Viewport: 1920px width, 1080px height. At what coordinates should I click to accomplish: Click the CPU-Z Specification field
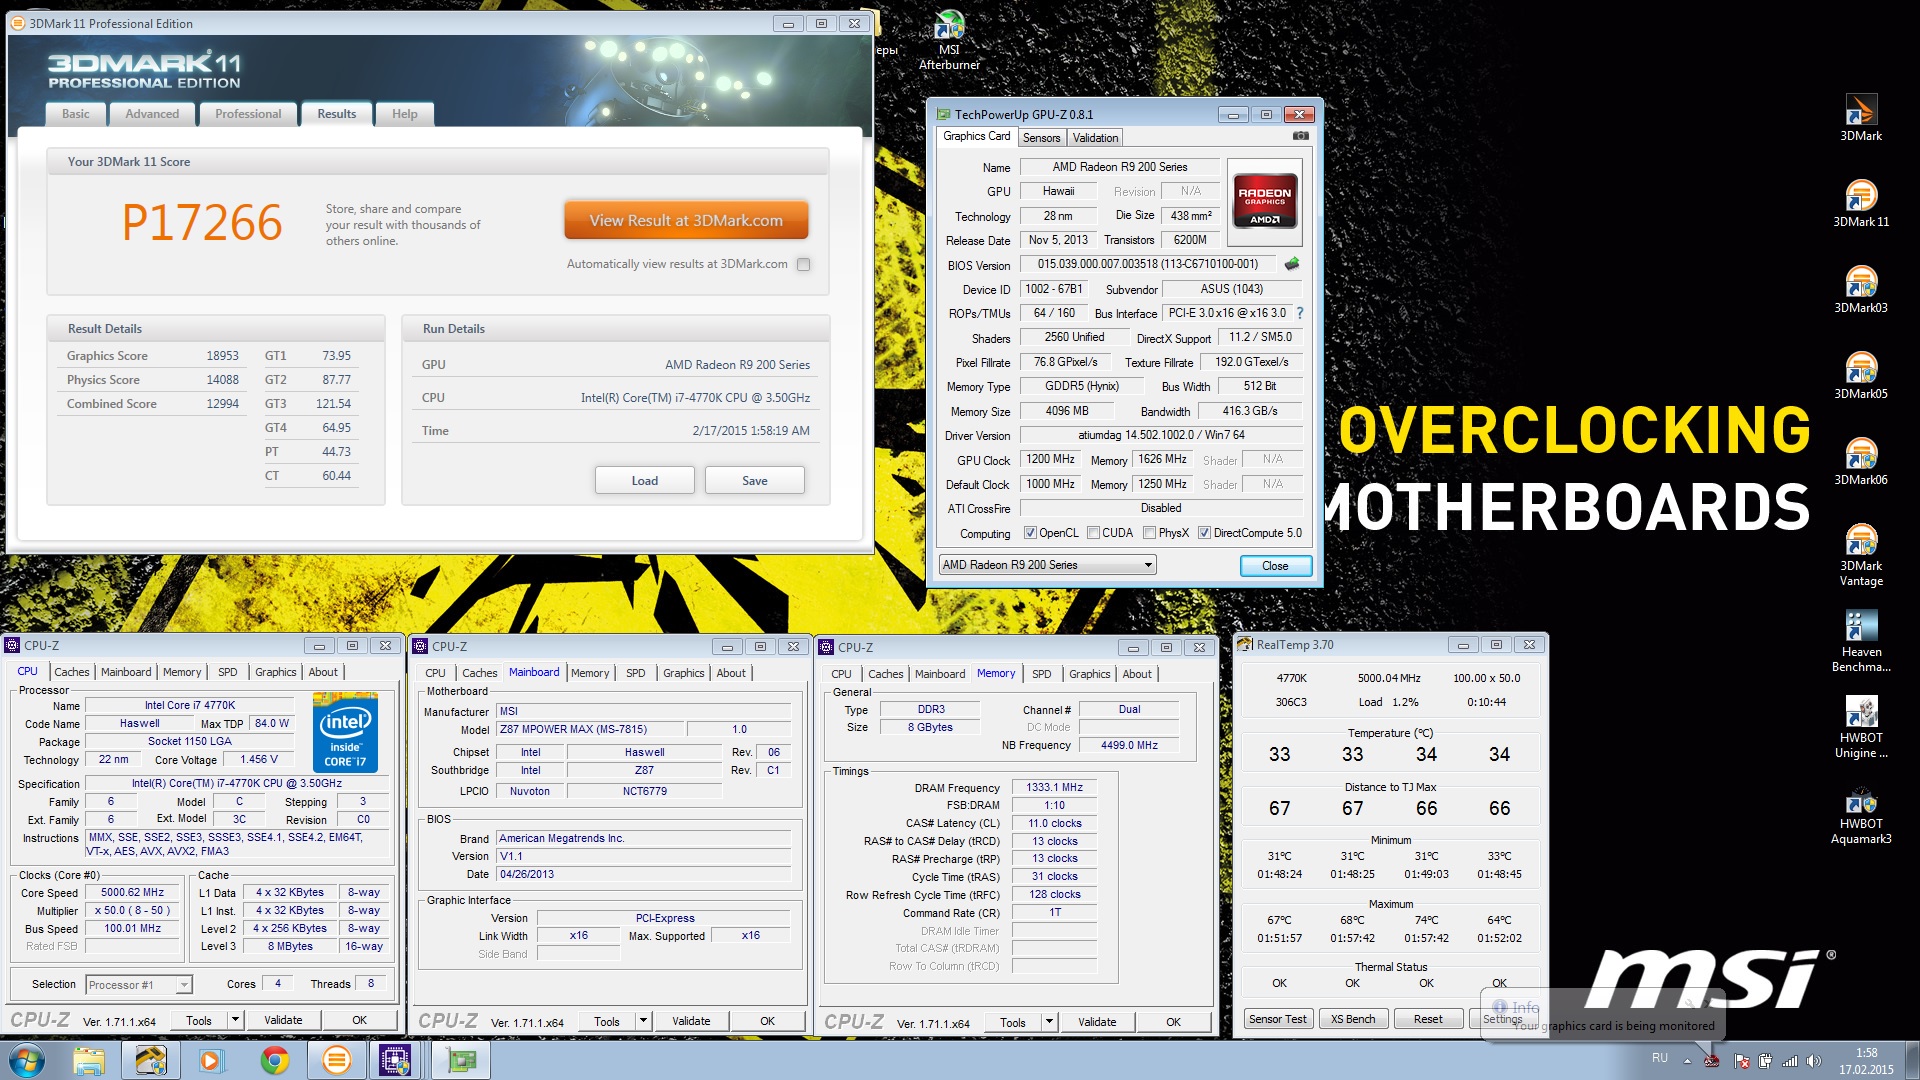(x=237, y=784)
